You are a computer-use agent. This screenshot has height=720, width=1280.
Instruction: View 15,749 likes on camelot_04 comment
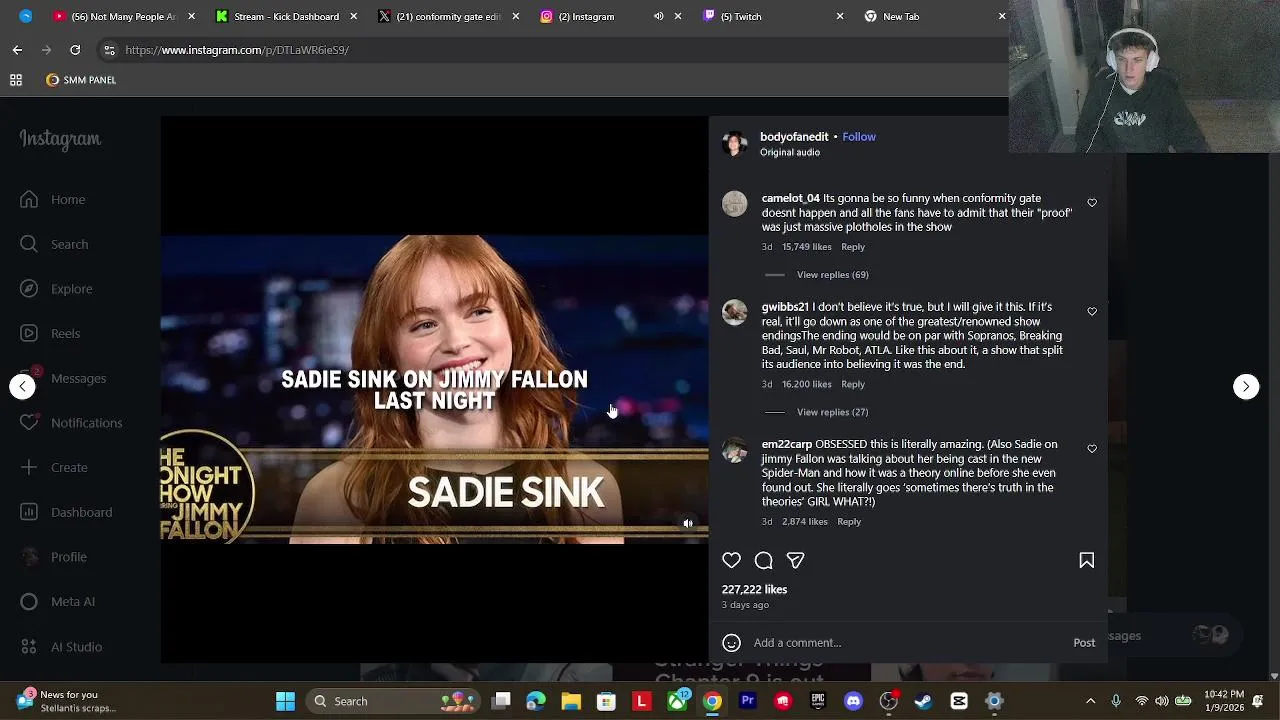click(807, 247)
